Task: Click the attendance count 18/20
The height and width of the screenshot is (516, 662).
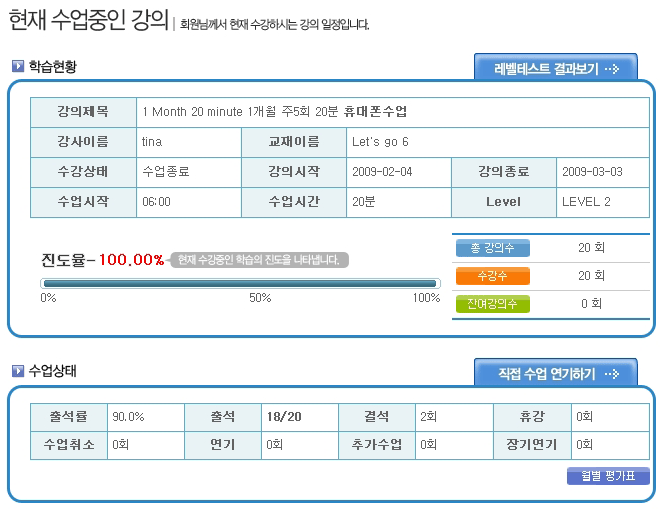Action: pos(284,417)
